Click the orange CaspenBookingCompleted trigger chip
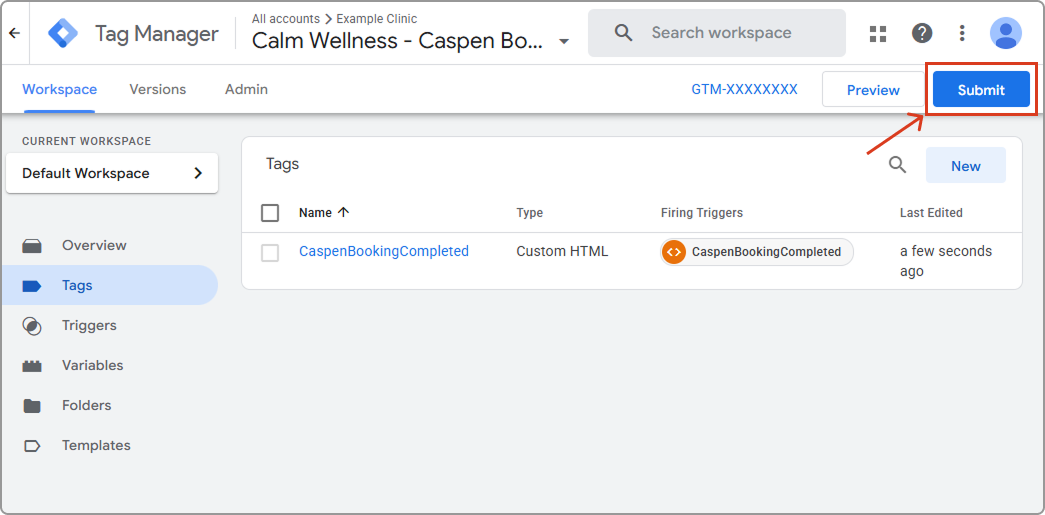Viewport: 1045px width, 515px height. coord(757,252)
